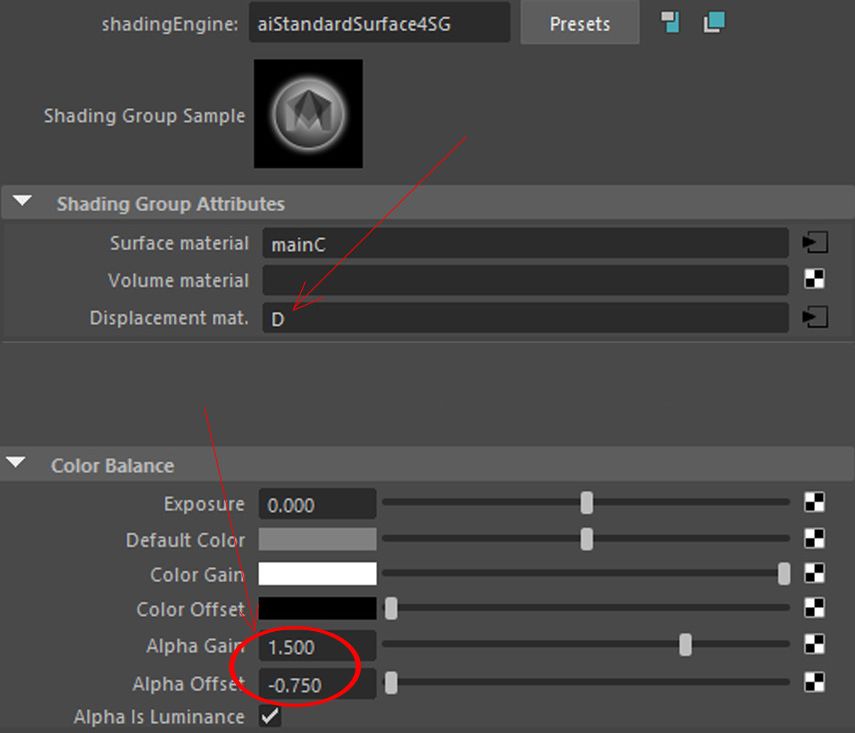
Task: Click the Volume material checker map icon
Action: click(x=815, y=280)
